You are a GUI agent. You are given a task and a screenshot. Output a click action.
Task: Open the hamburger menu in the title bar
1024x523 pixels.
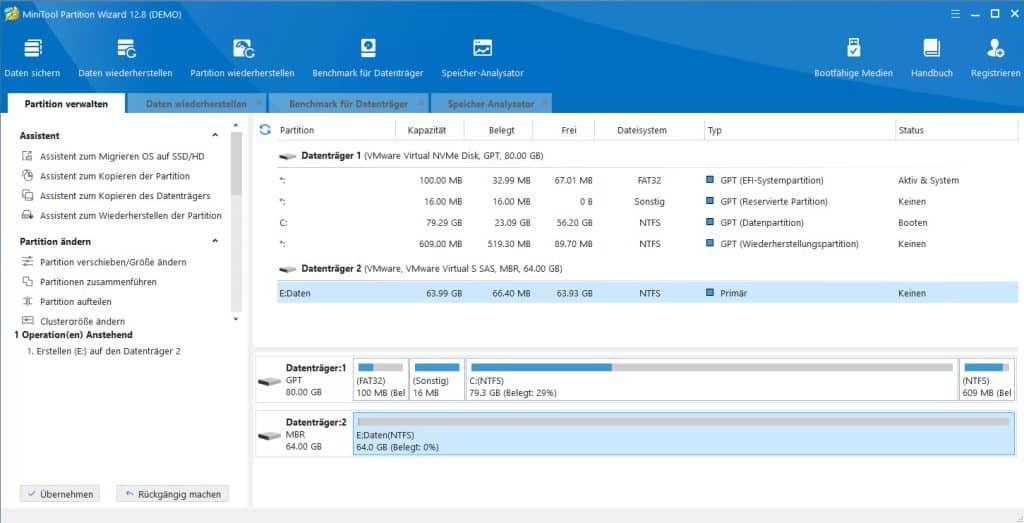(x=955, y=14)
